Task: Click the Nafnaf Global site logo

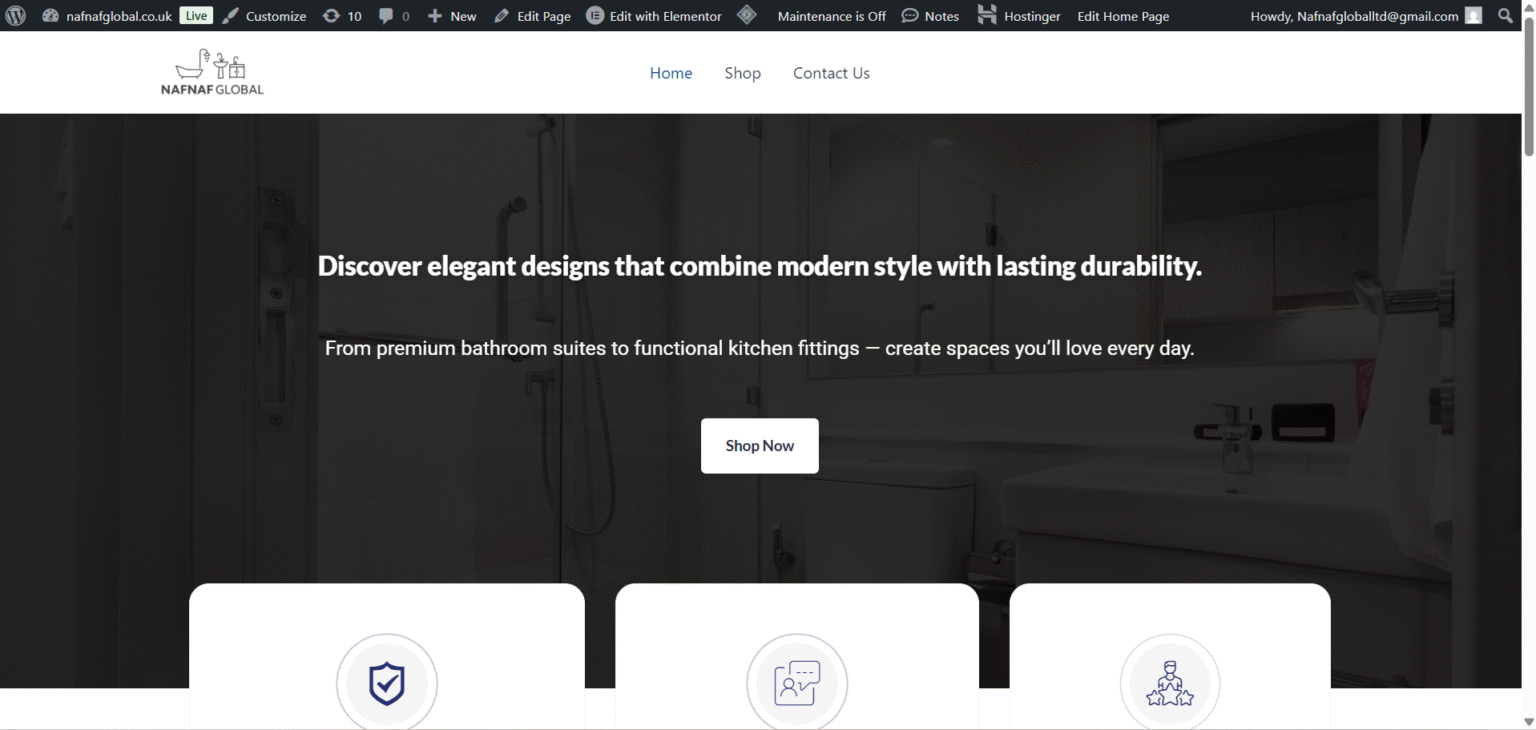Action: pos(212,73)
